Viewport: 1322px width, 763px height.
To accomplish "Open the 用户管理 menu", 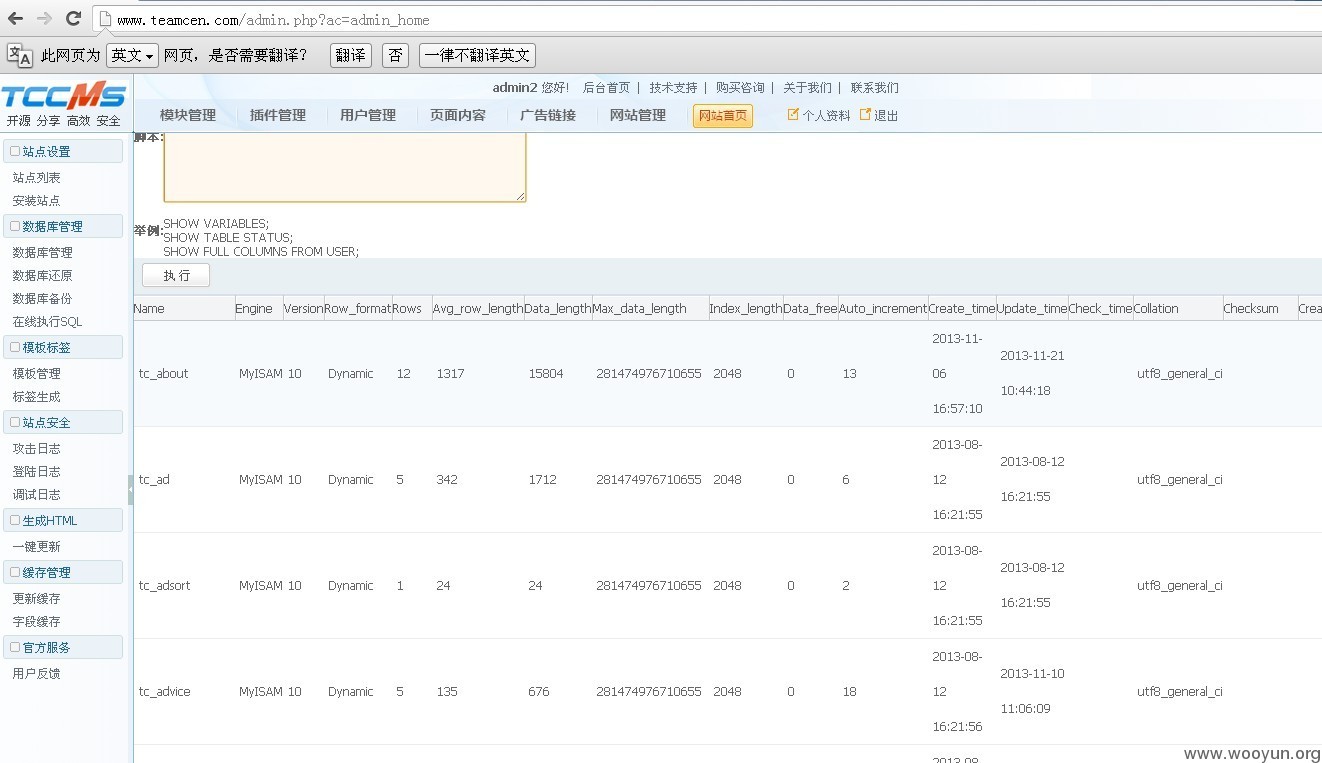I will coord(368,115).
